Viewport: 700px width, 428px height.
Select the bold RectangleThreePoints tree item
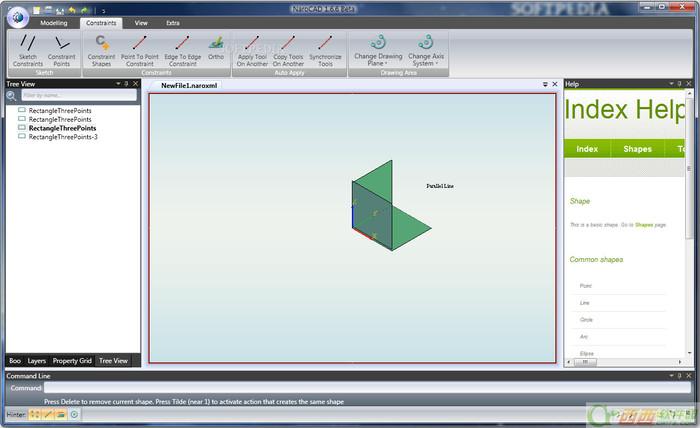[62, 128]
